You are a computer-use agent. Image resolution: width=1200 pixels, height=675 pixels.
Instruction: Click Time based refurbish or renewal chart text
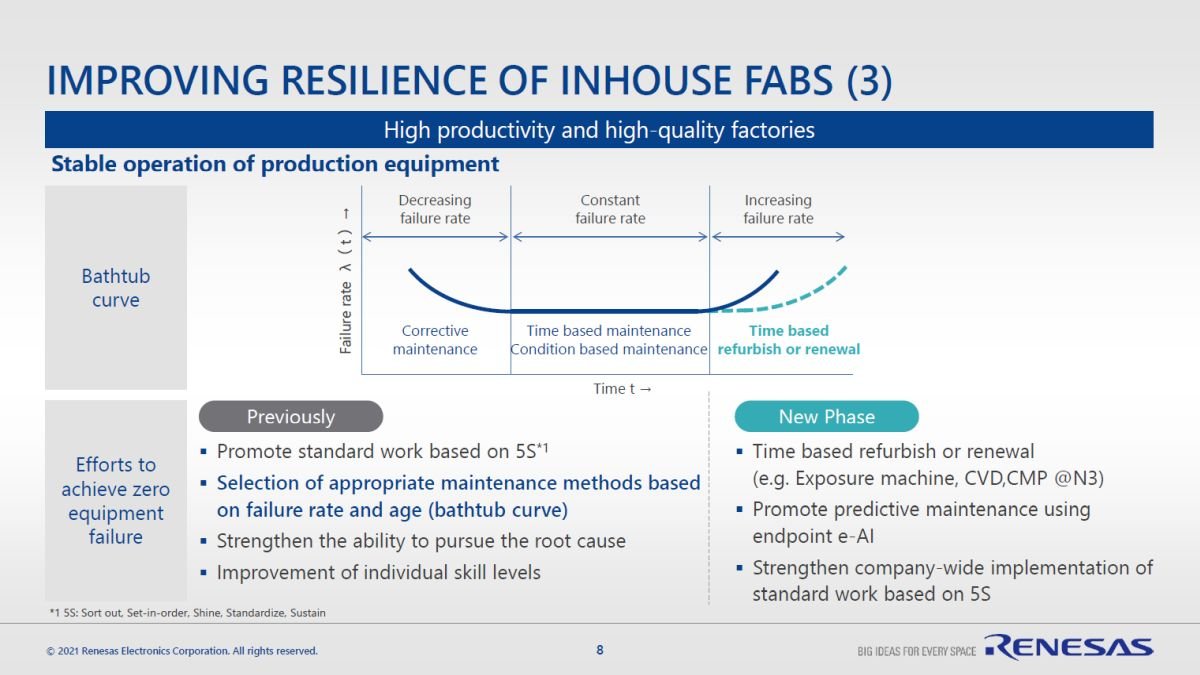pos(789,340)
